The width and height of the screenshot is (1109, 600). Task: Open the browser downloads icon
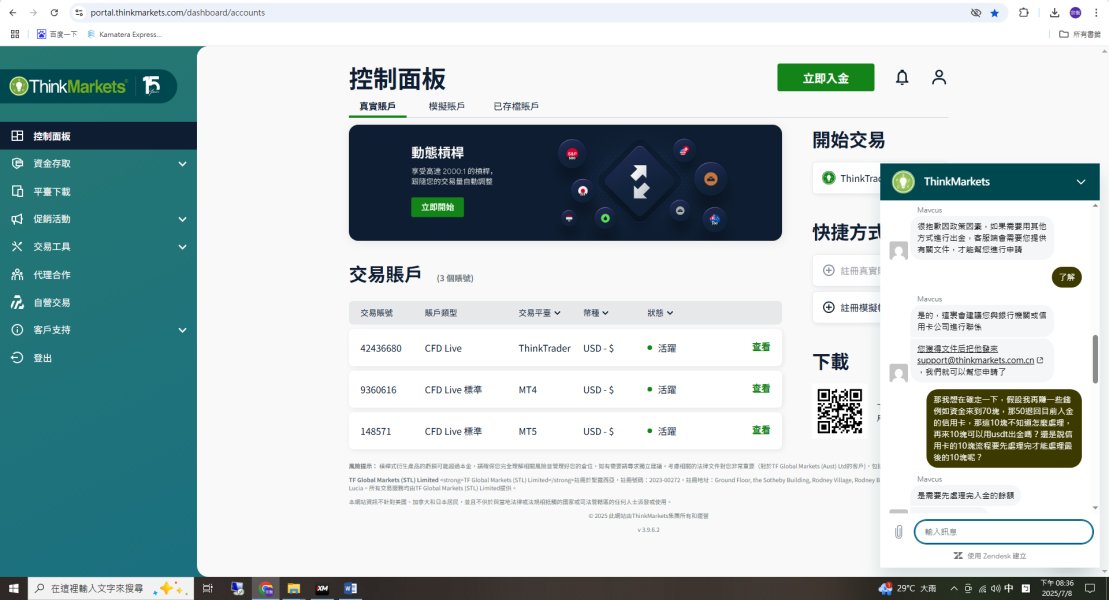click(x=1054, y=13)
